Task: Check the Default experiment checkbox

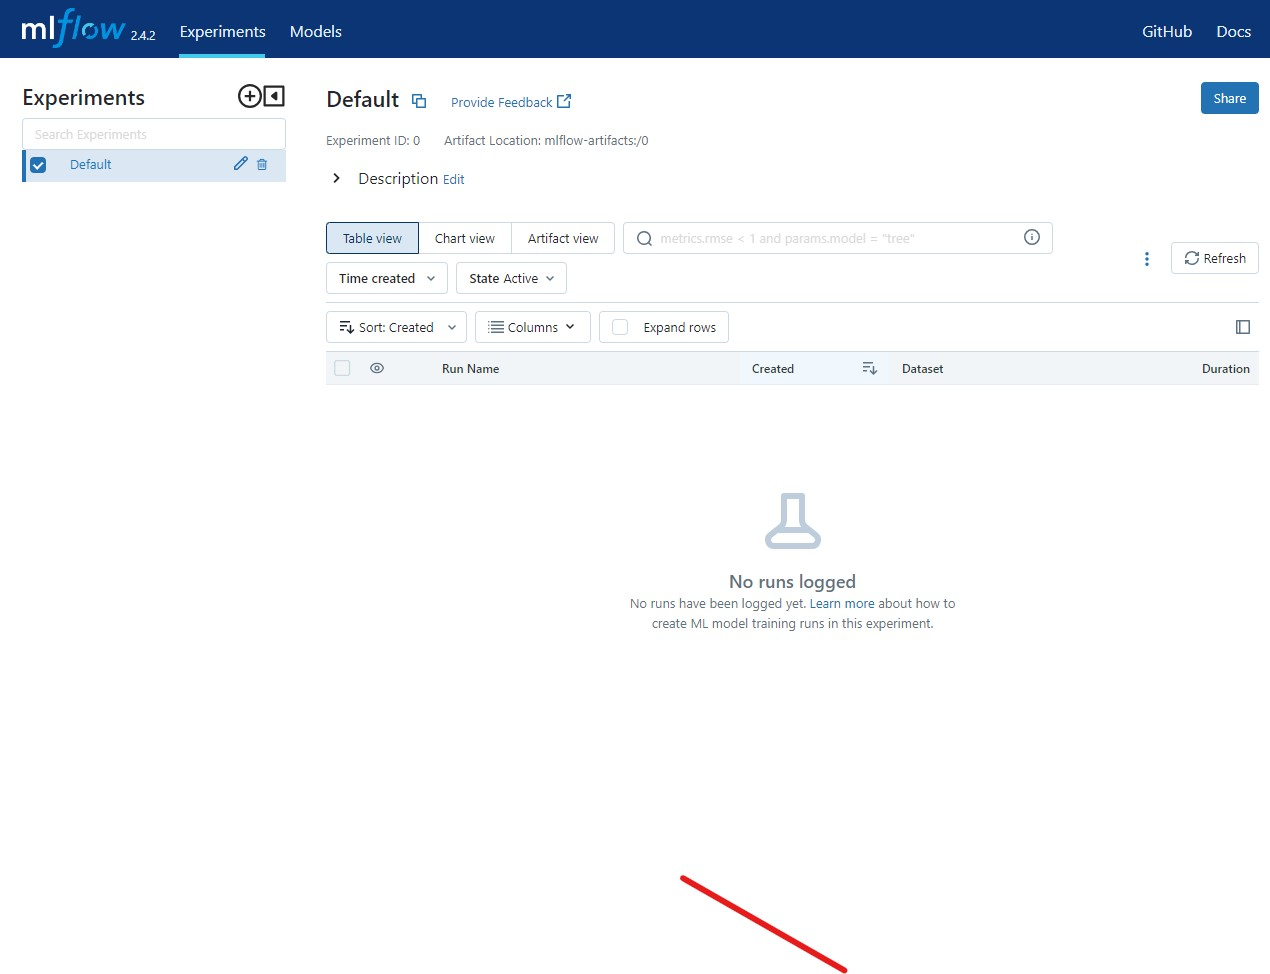Action: 38,164
